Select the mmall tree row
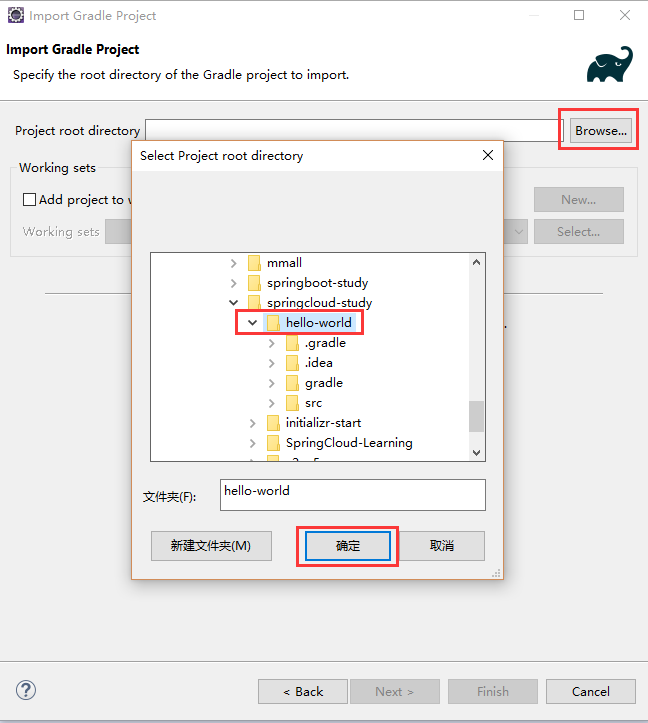 tap(285, 263)
